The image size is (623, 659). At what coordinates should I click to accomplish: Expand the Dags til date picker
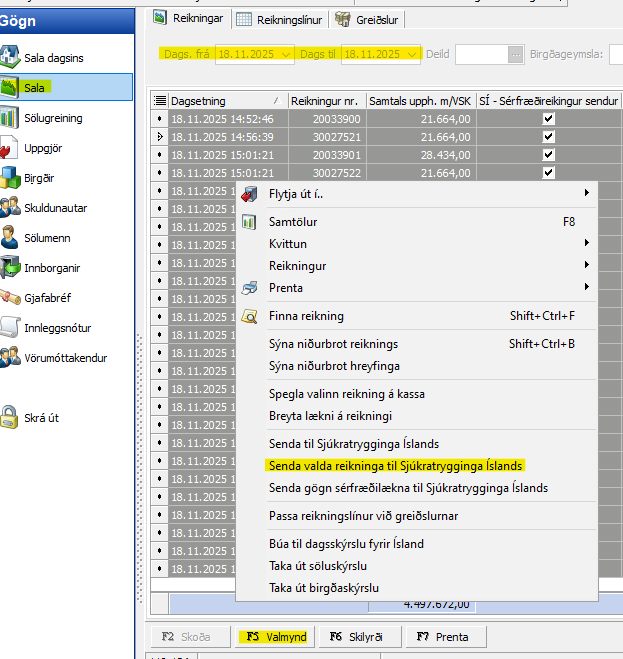click(x=412, y=54)
